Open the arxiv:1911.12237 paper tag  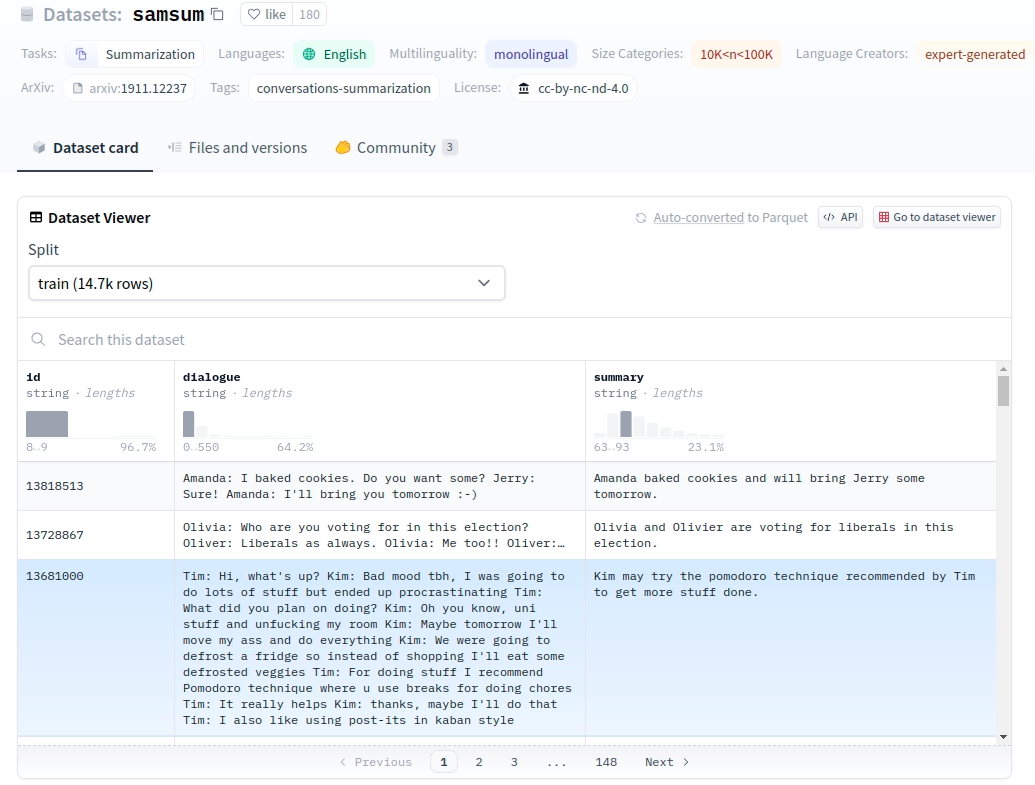pos(129,88)
